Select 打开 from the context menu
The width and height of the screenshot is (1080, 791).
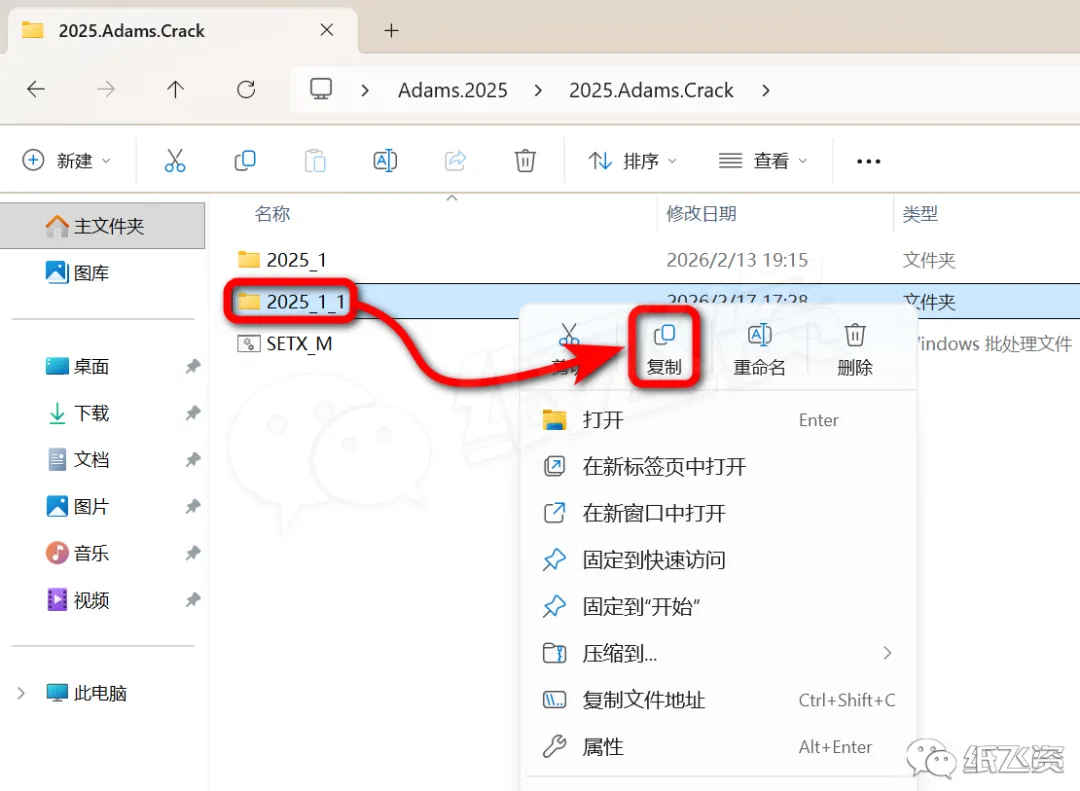coord(719,420)
